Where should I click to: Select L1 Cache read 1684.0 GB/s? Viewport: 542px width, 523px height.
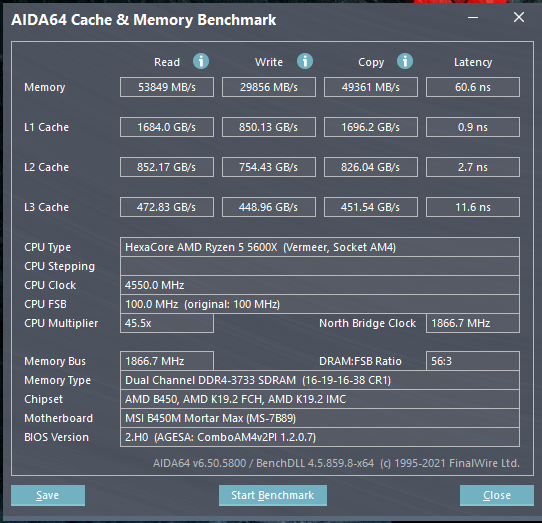point(167,127)
